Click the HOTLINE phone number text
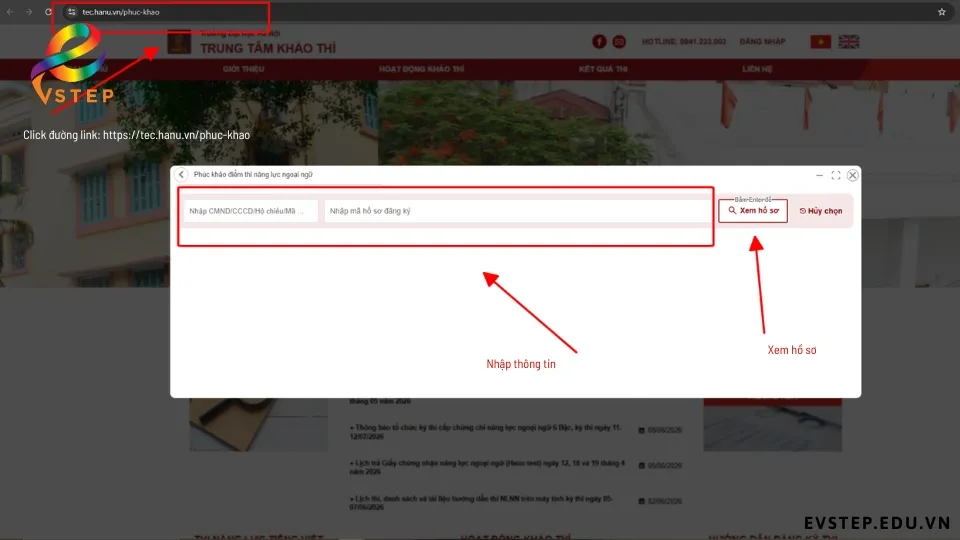 684,41
